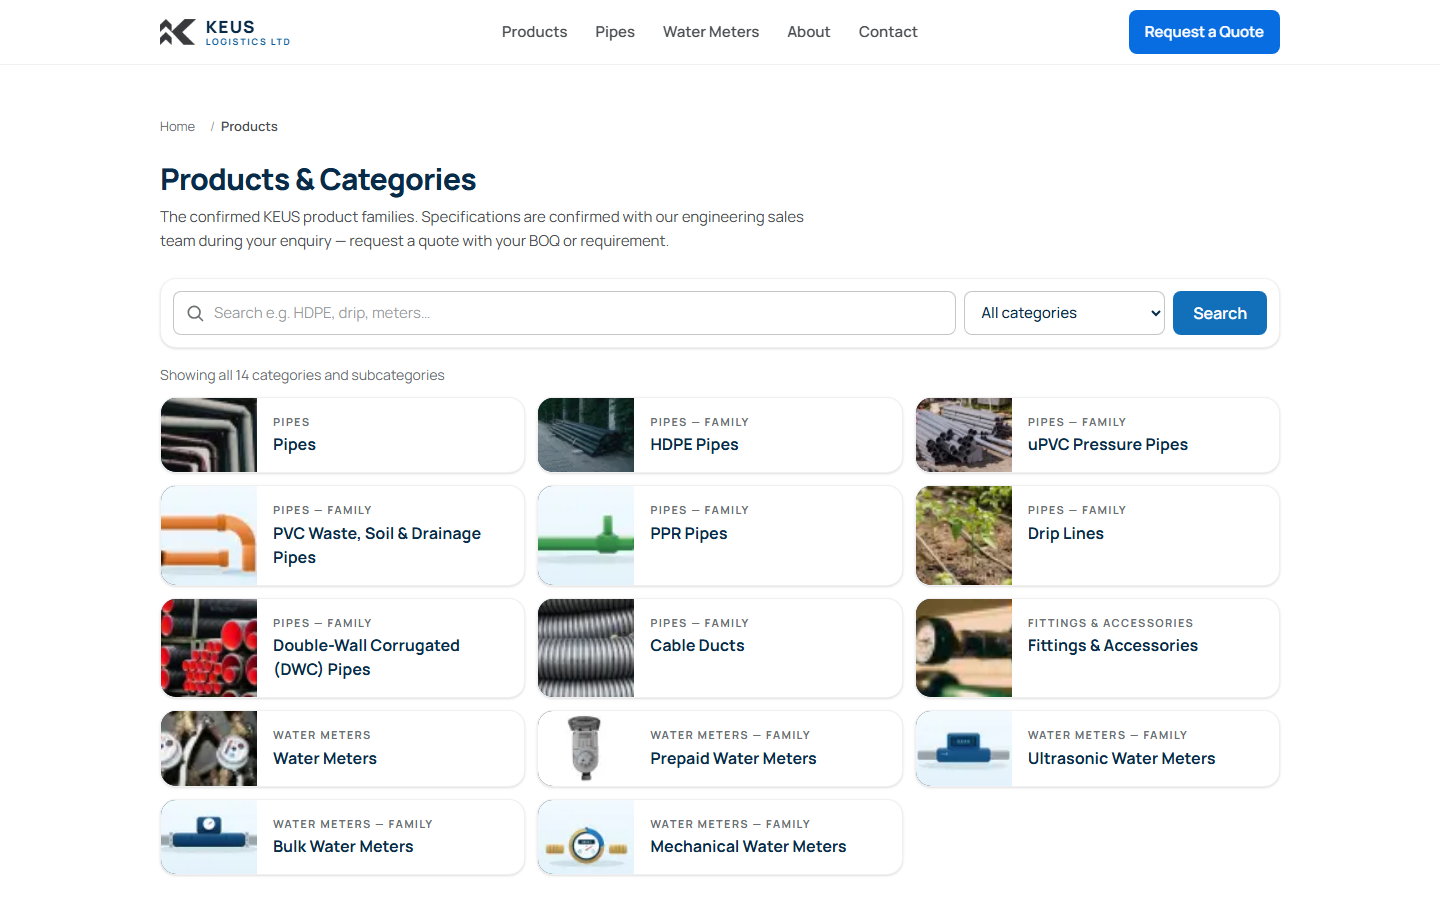This screenshot has height=900, width=1440.
Task: Open the HDPE Pipes title link
Action: pos(694,445)
